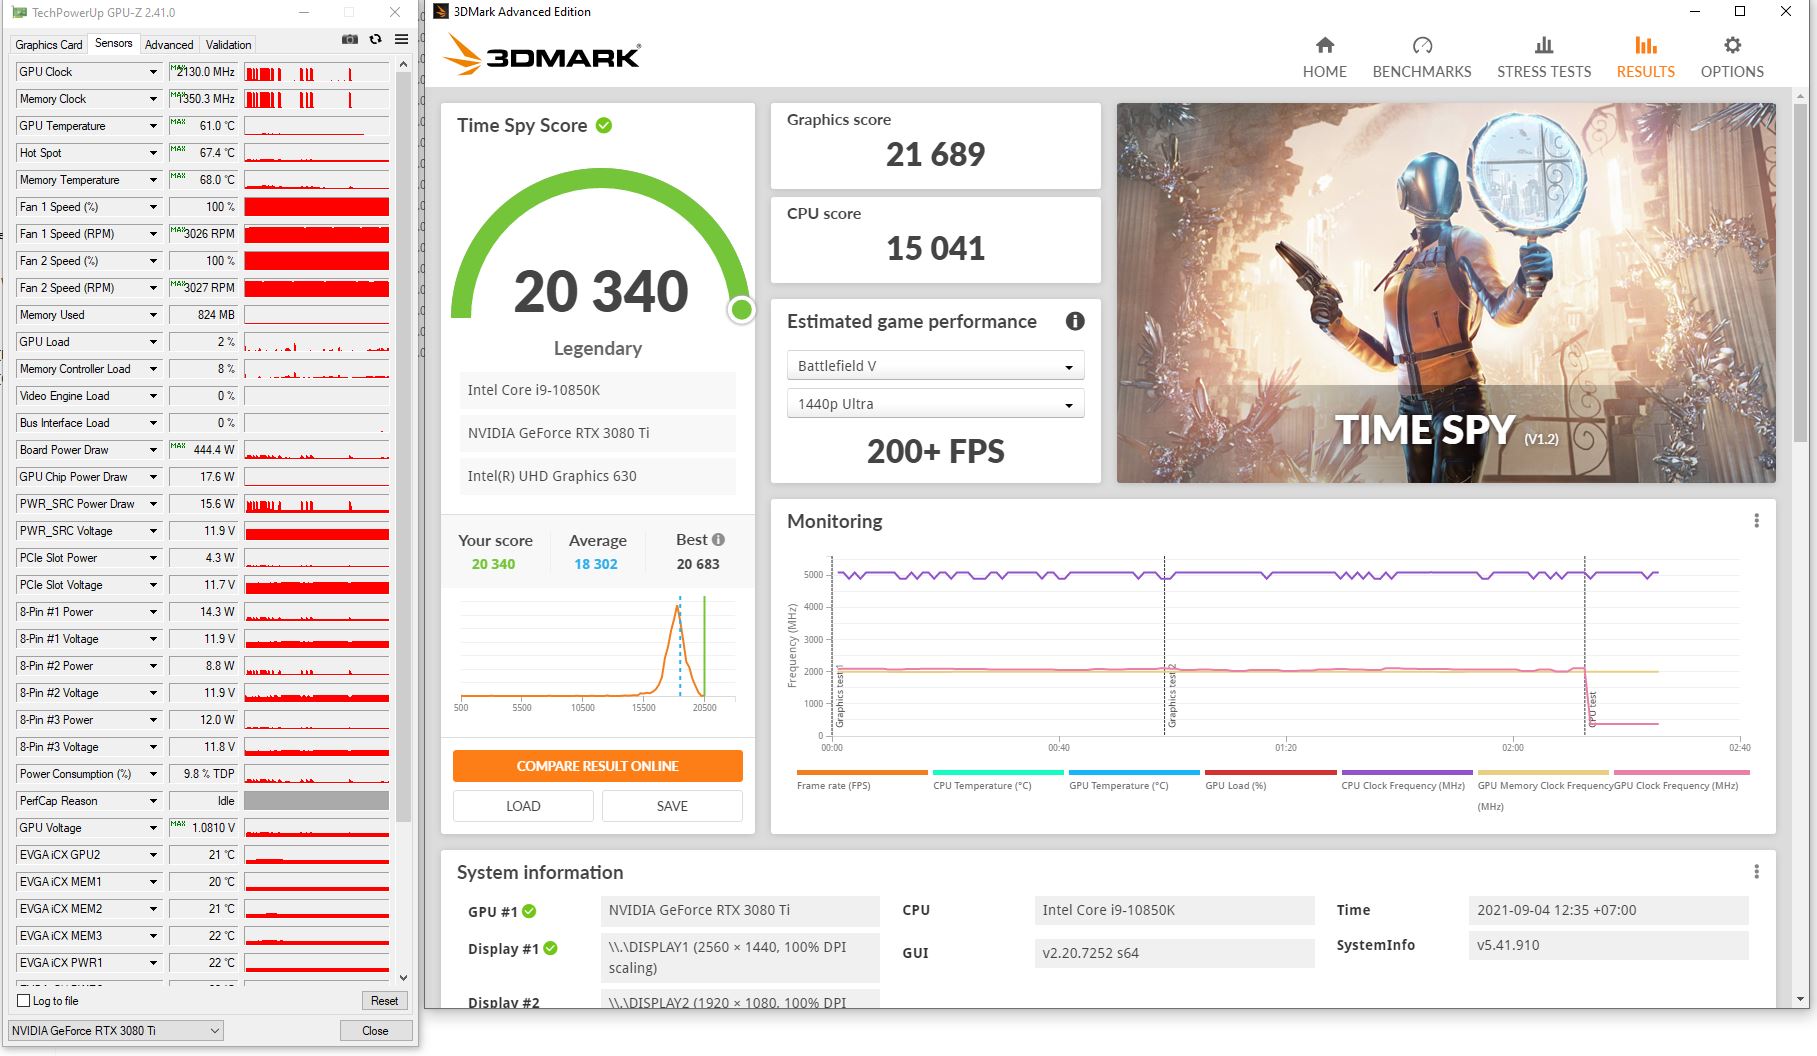
Task: Toggle CPU Temperature legend series
Action: pyautogui.click(x=997, y=779)
